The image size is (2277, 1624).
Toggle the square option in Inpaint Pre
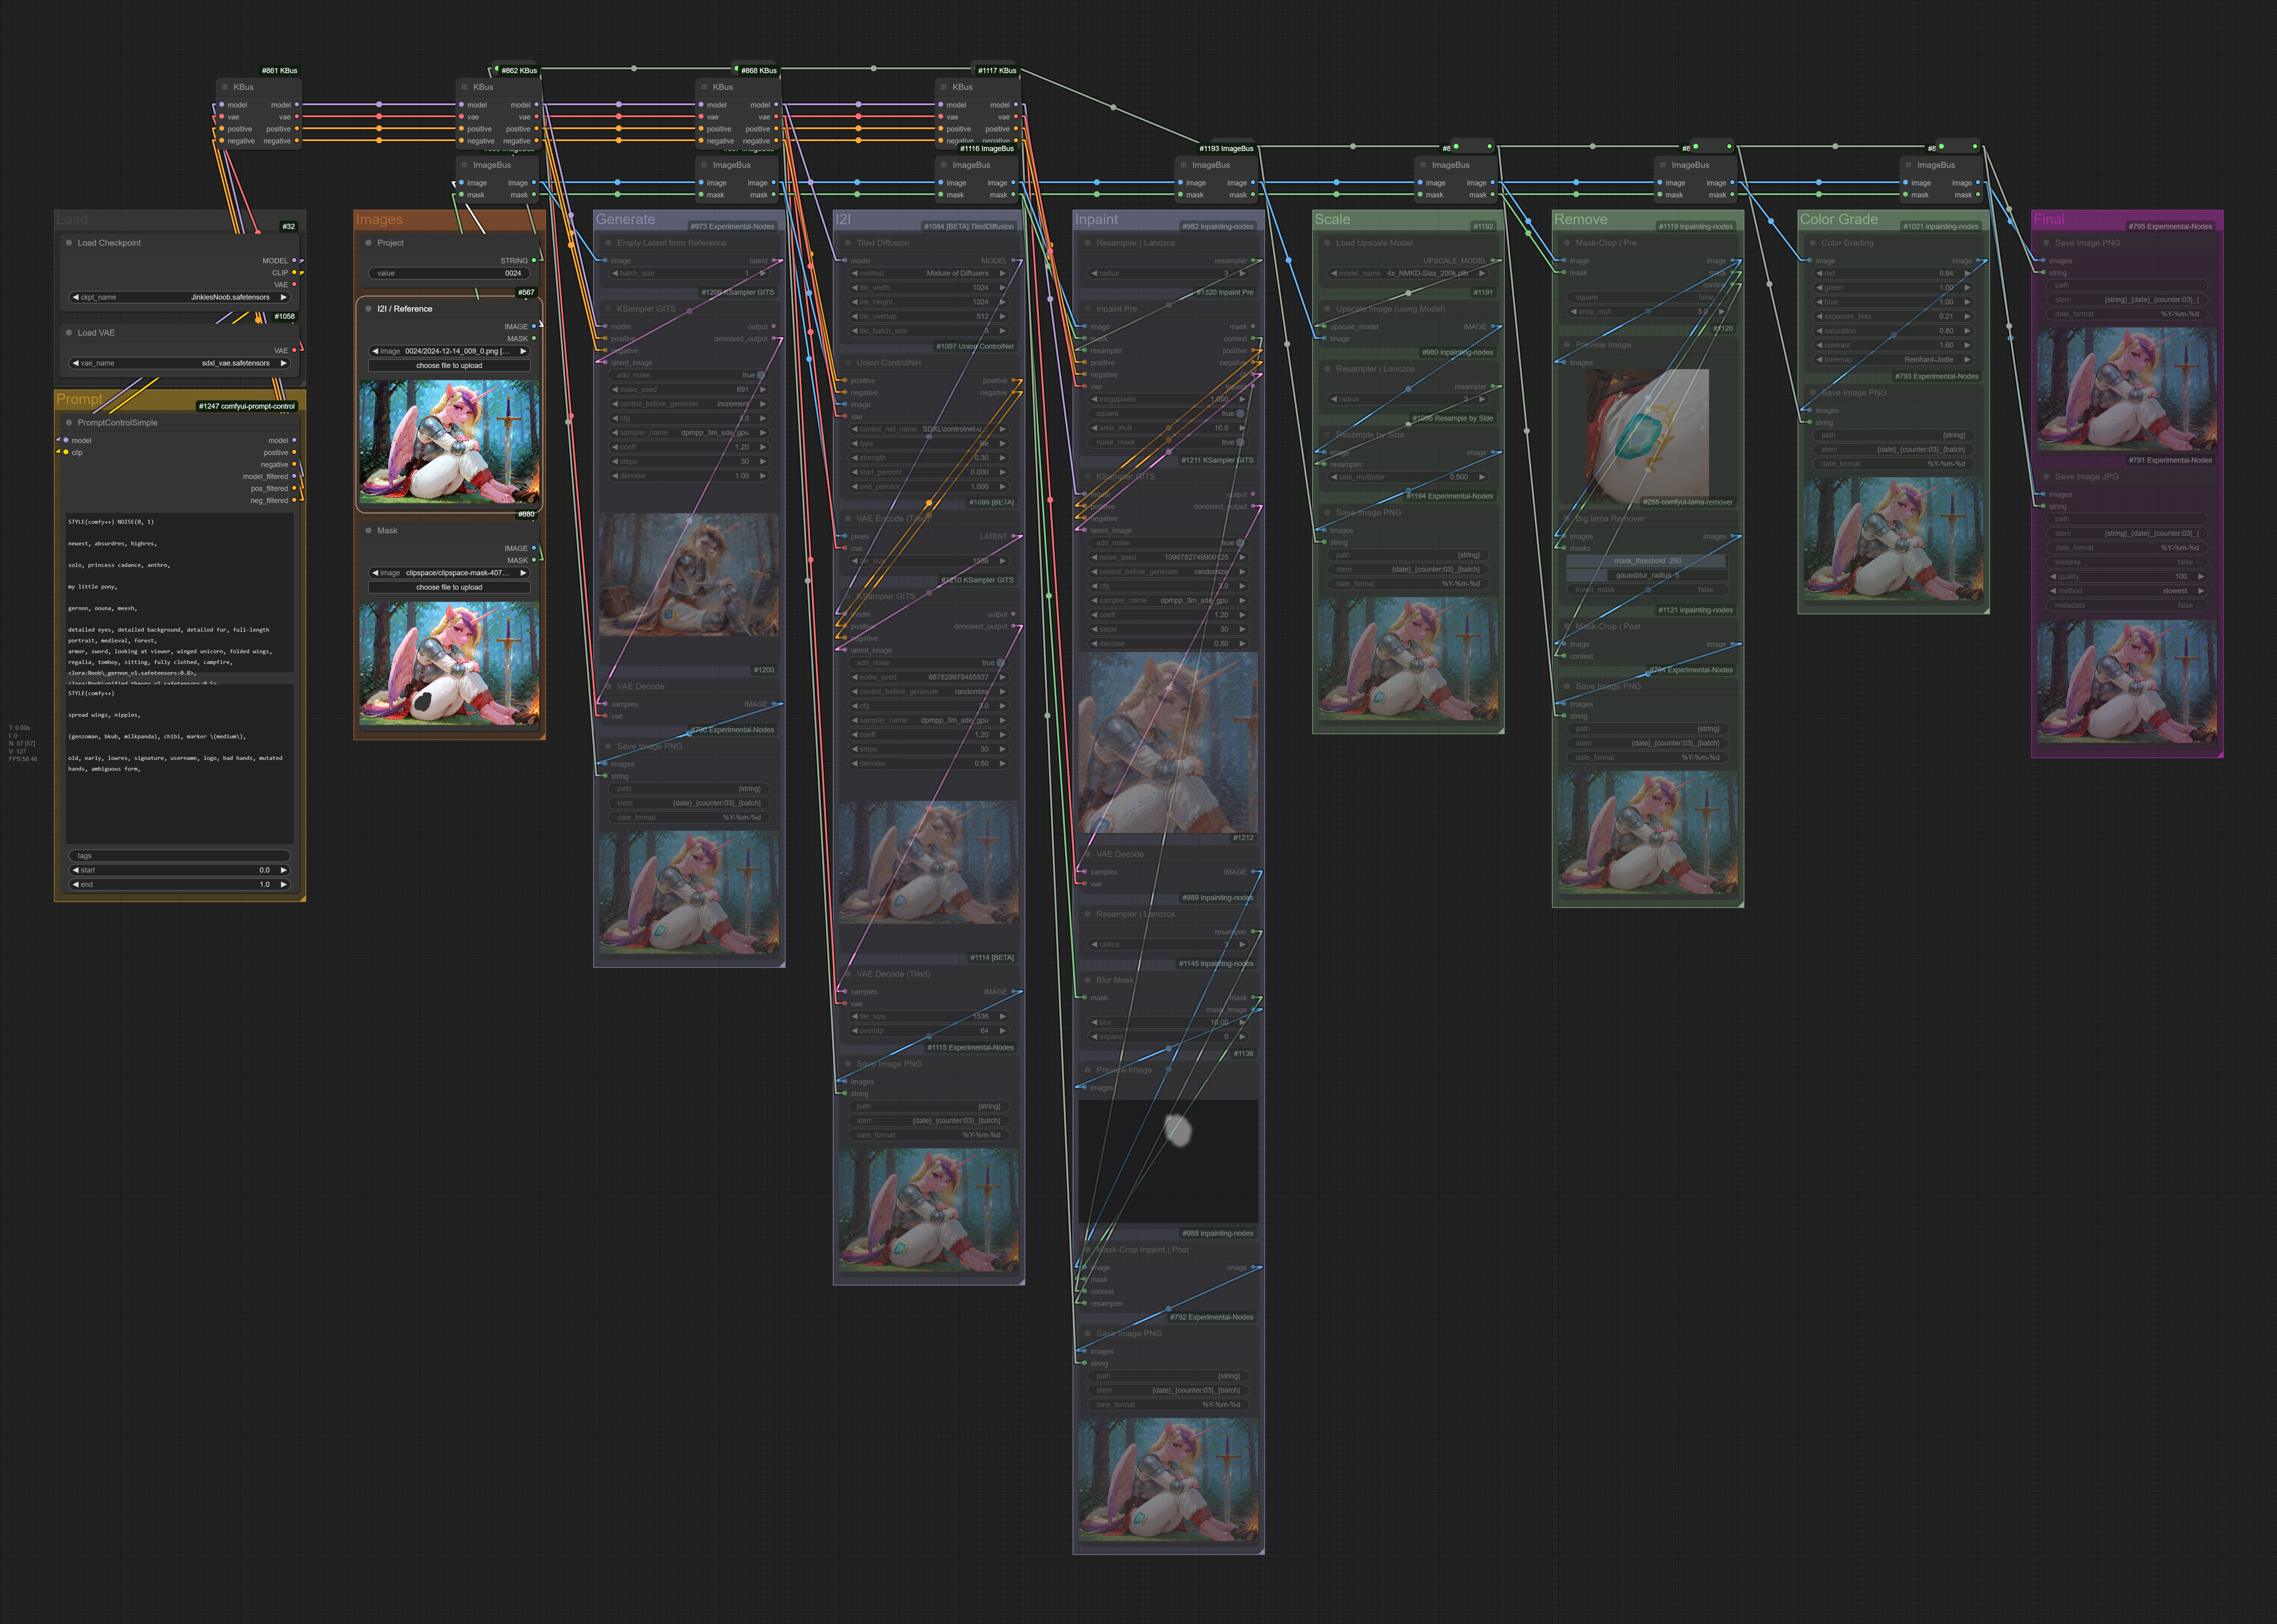pos(1168,413)
